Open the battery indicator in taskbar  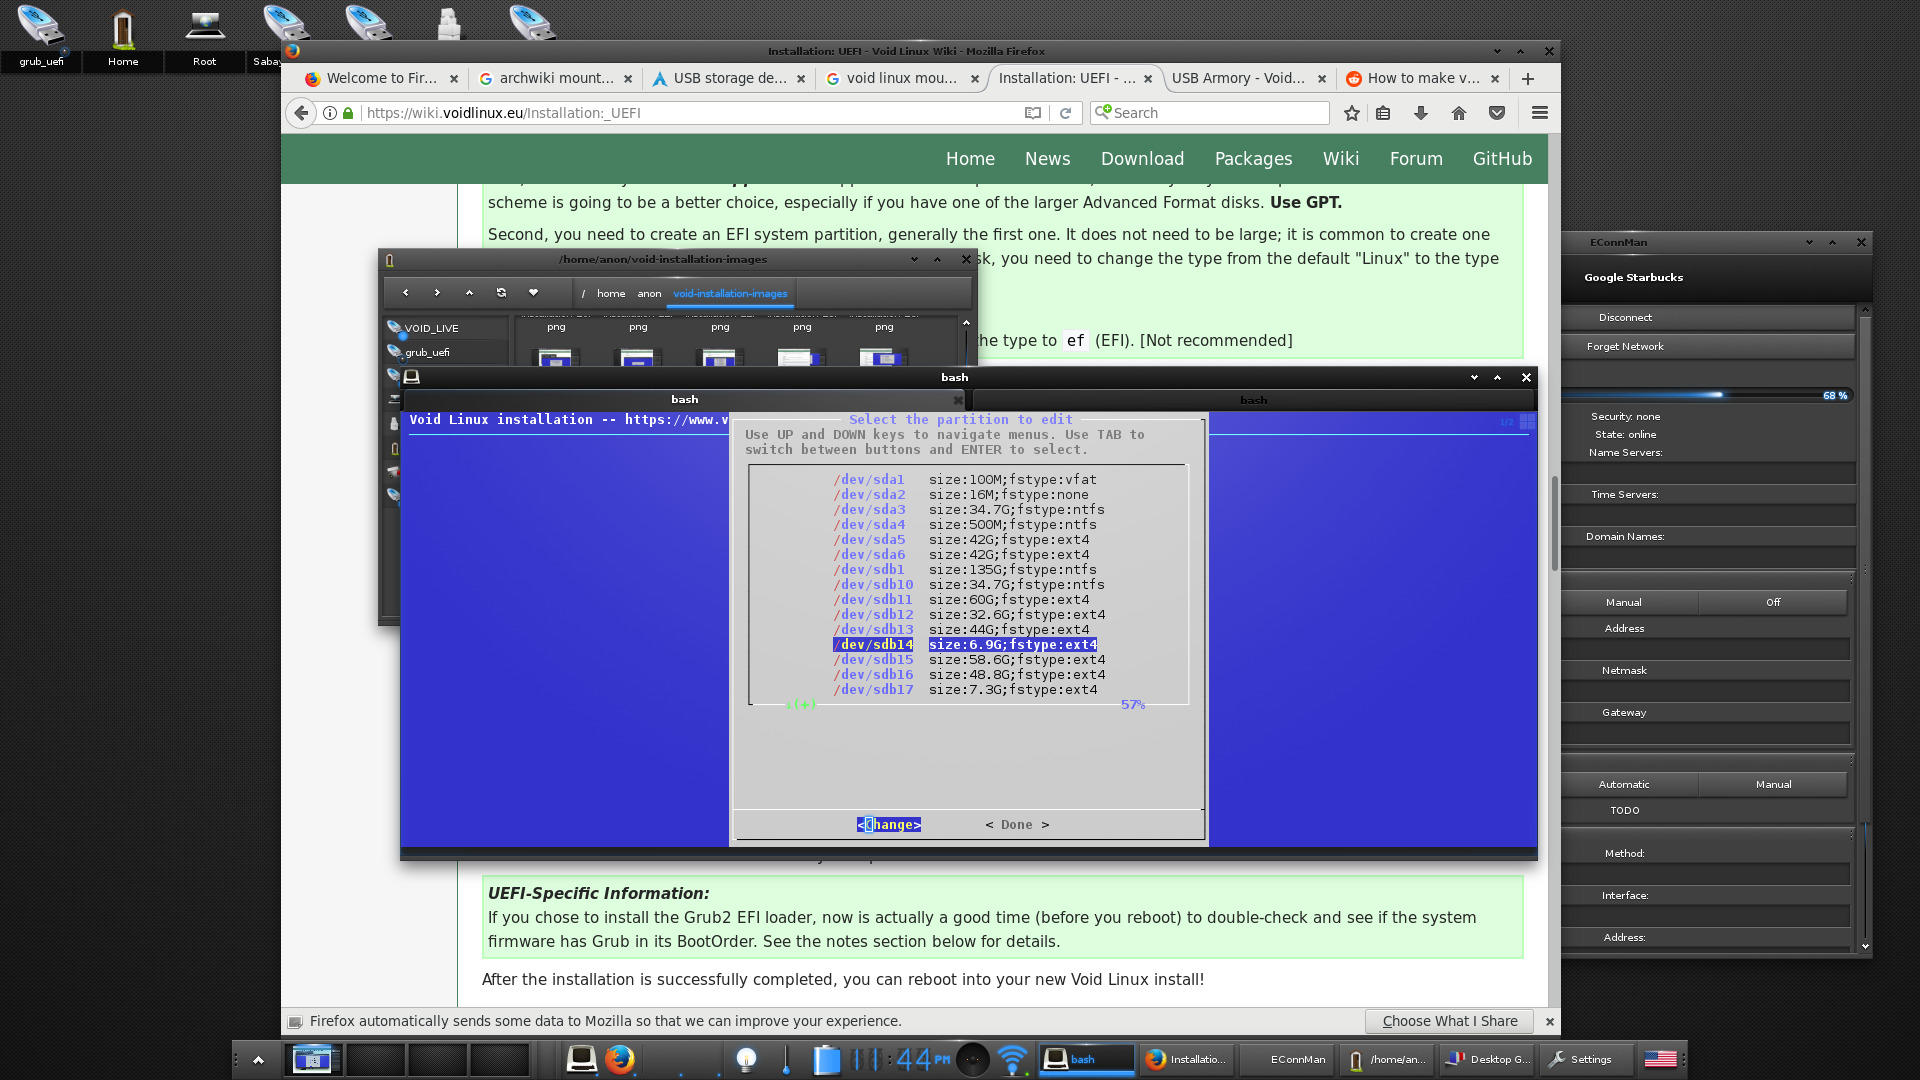coord(826,1059)
